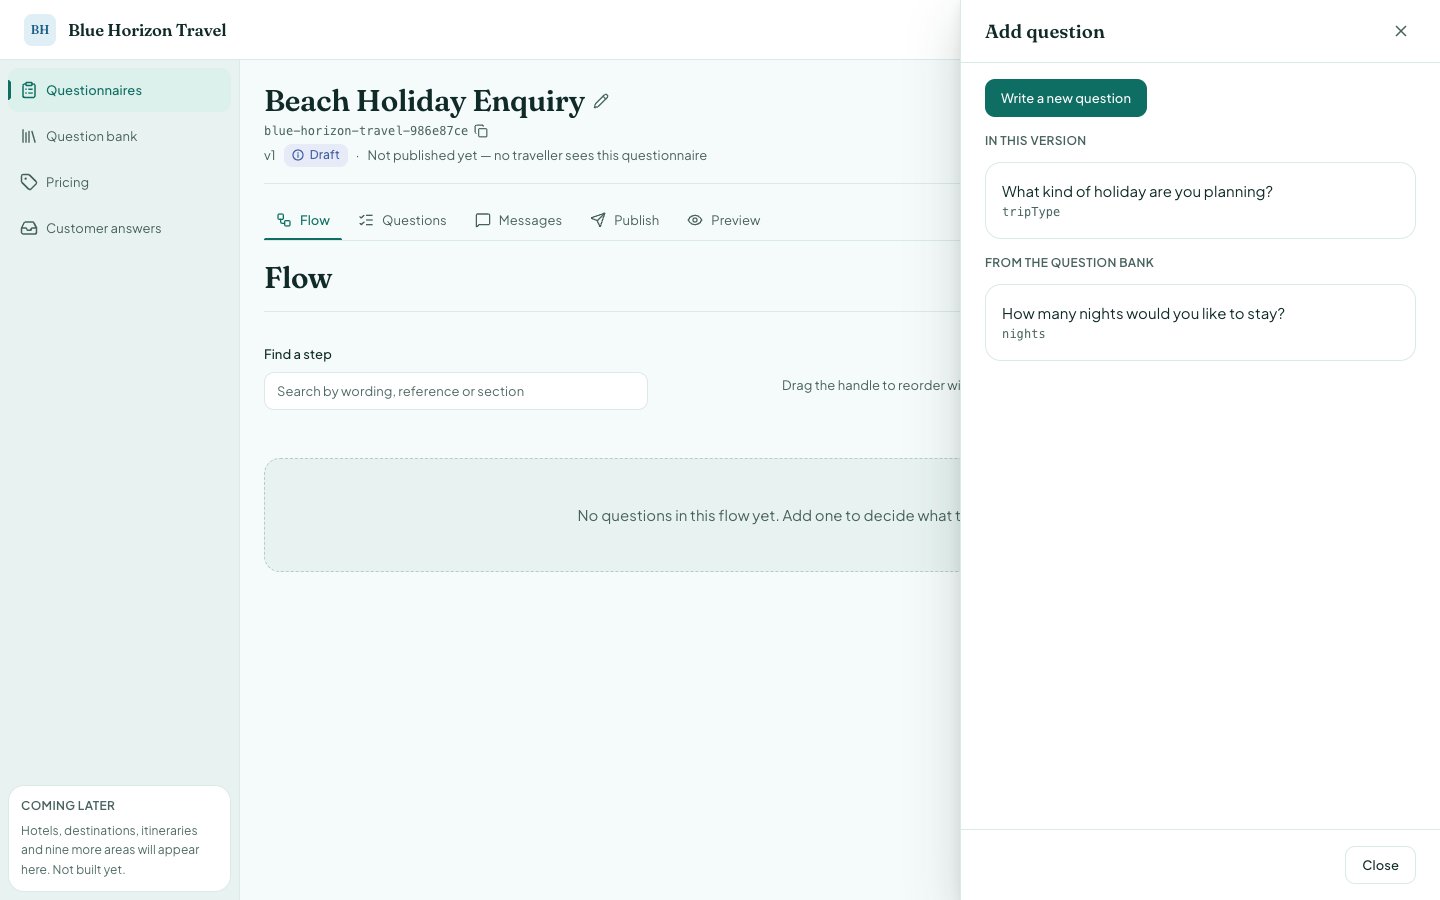Add the 'What kind of holiday' question

[1200, 200]
